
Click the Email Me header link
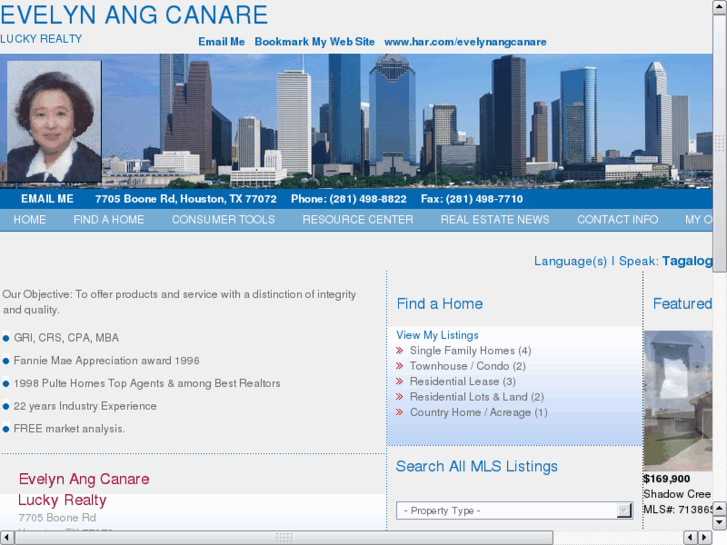[x=221, y=42]
